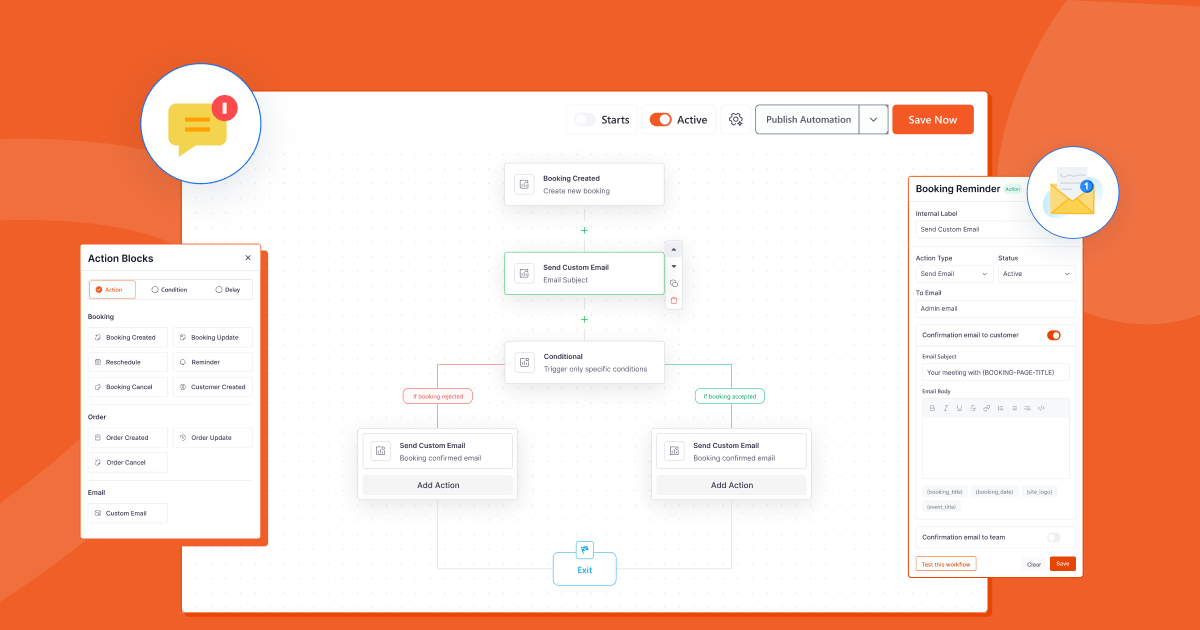
Task: Delete the Send Custom Email node with trash icon
Action: [x=674, y=299]
